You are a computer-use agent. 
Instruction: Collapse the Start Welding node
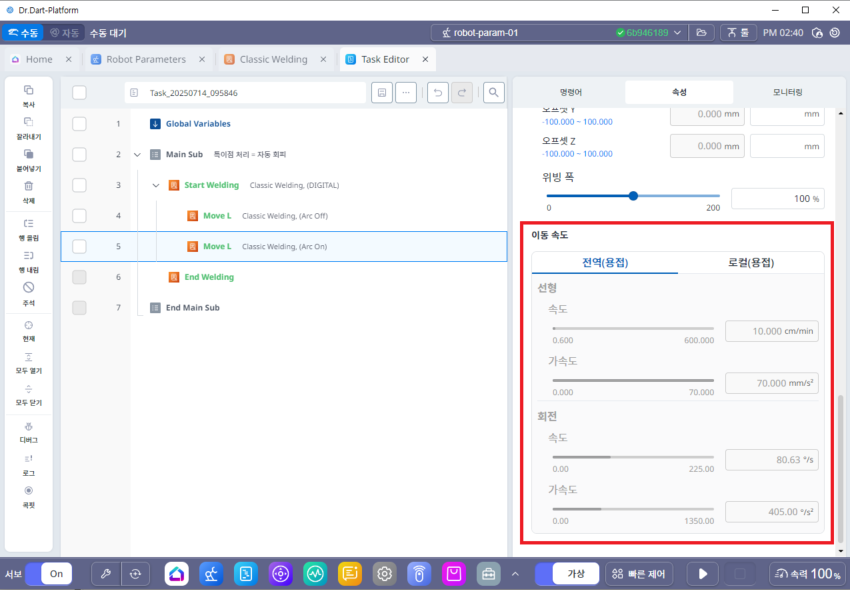pyautogui.click(x=156, y=185)
